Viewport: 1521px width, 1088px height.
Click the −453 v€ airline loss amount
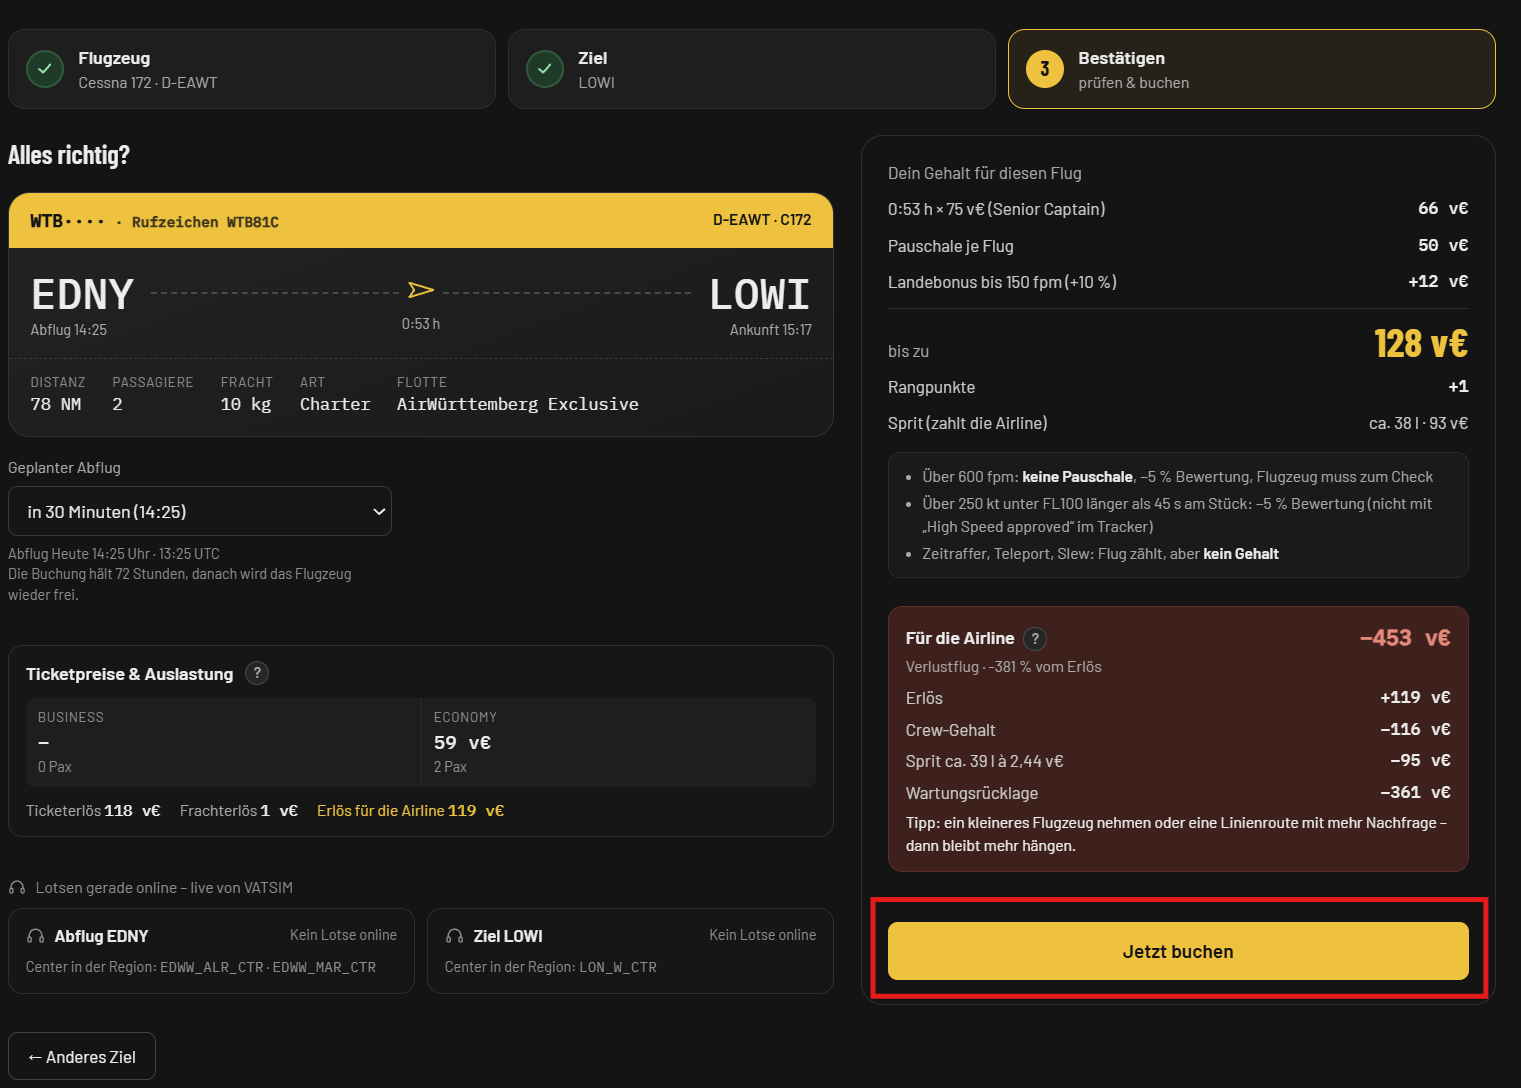(x=1405, y=638)
